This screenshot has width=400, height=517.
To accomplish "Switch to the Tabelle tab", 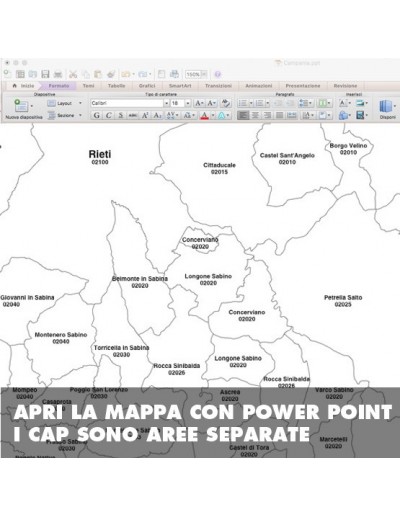I will 116,86.
